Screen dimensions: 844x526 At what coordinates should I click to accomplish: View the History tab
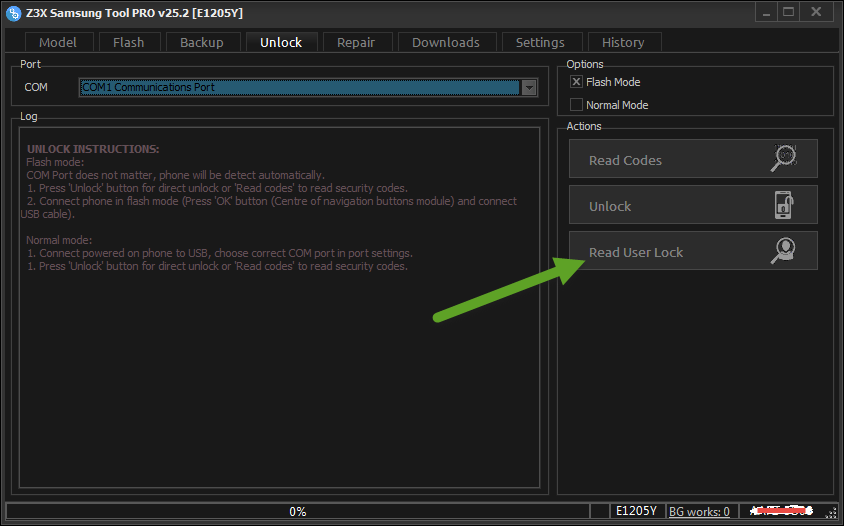pyautogui.click(x=623, y=43)
